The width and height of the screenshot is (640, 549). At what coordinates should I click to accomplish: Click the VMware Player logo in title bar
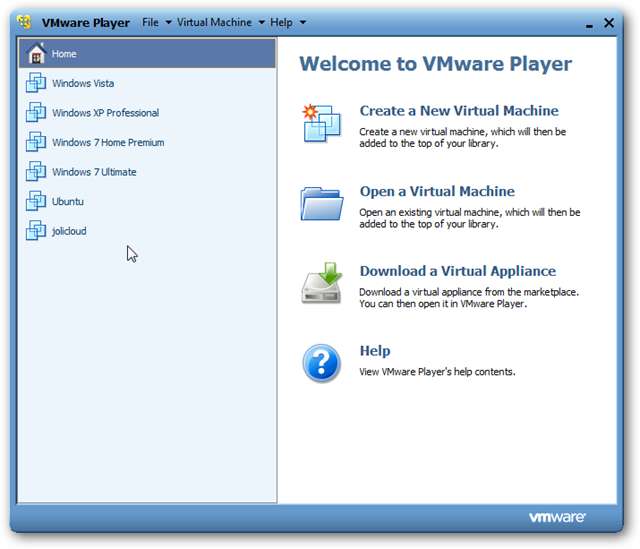(24, 22)
